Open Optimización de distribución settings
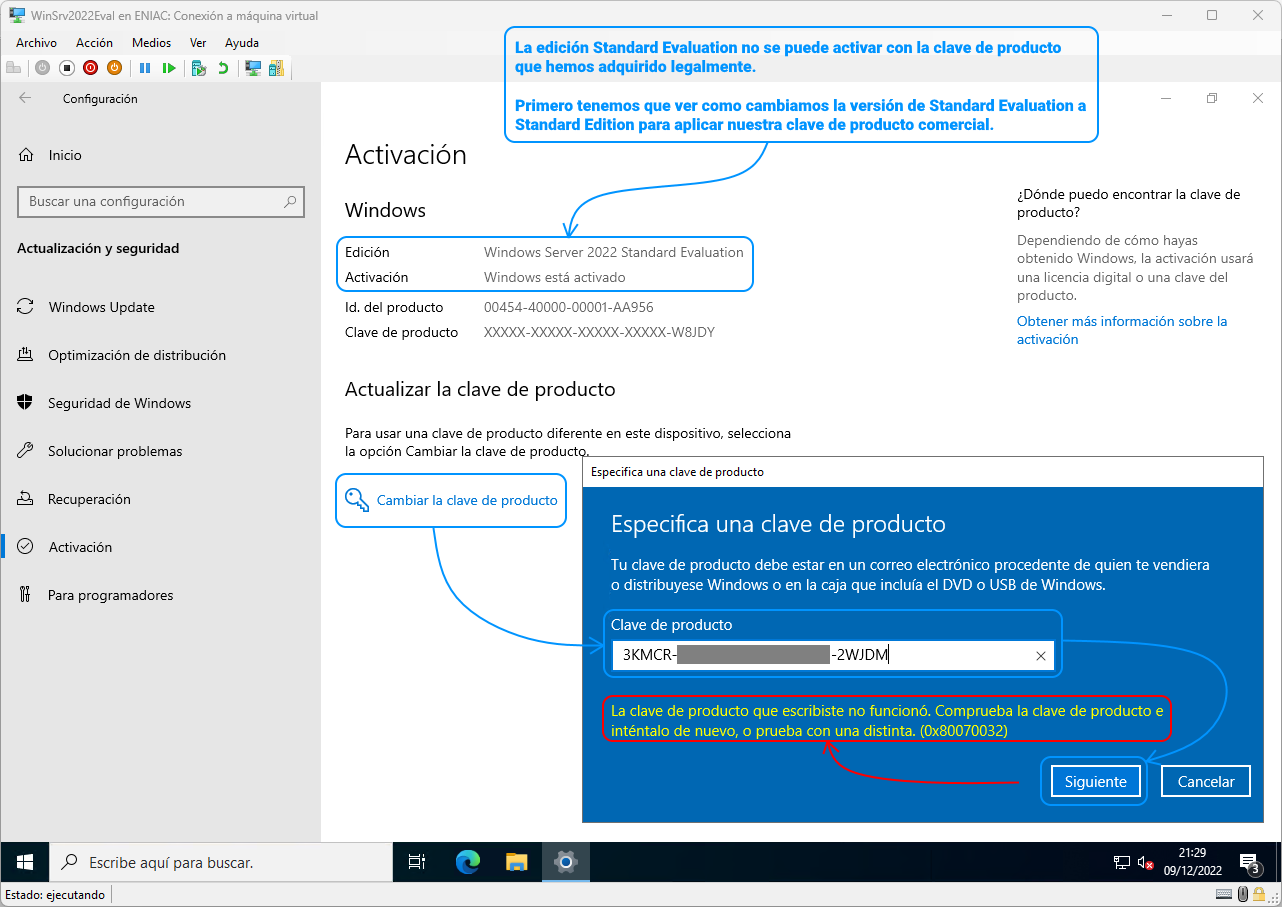Image resolution: width=1282 pixels, height=907 pixels. [x=160, y=355]
